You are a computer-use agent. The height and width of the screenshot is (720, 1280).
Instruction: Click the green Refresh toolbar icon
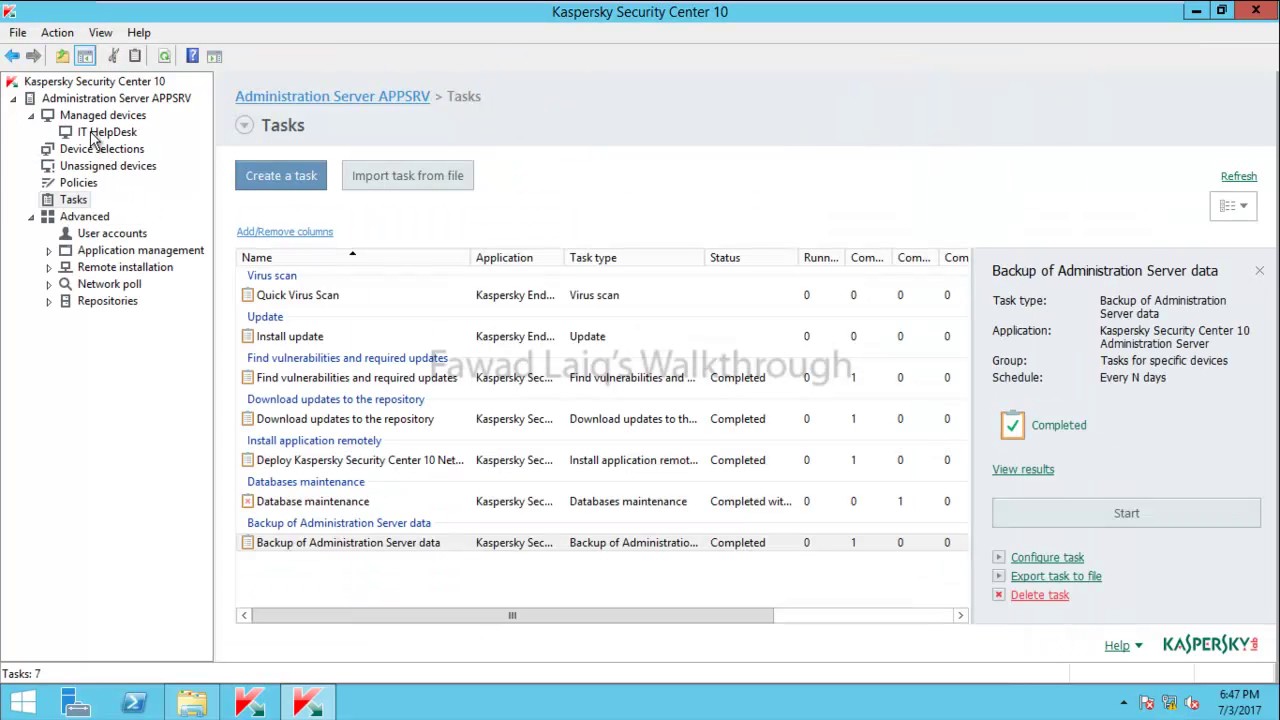tap(164, 56)
